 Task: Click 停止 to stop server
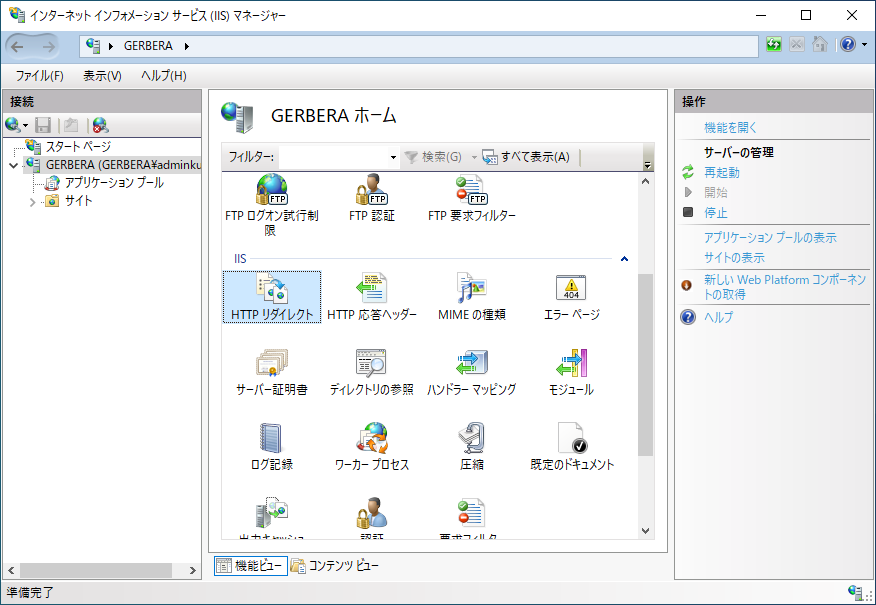coord(716,213)
